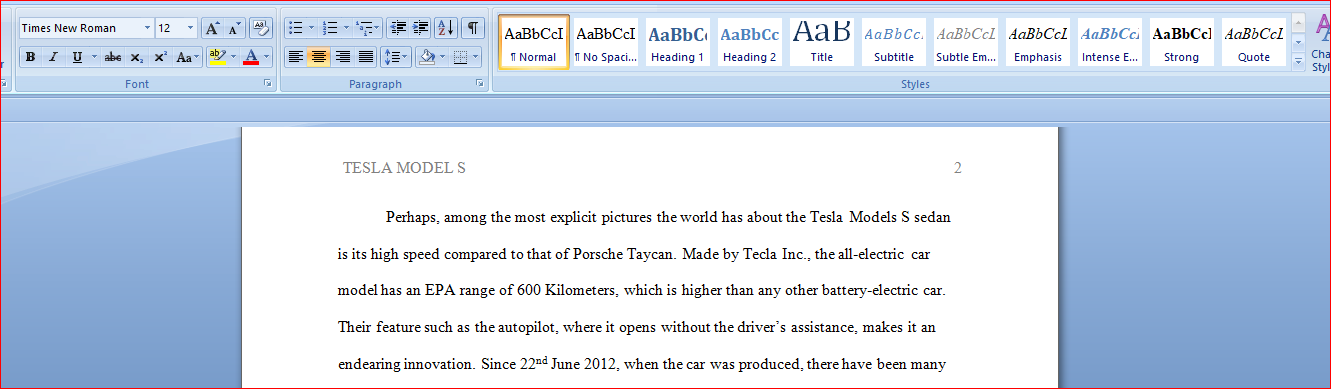Open numbering library dropdown arrow
Viewport: 1331px width, 389px height.
click(x=347, y=28)
